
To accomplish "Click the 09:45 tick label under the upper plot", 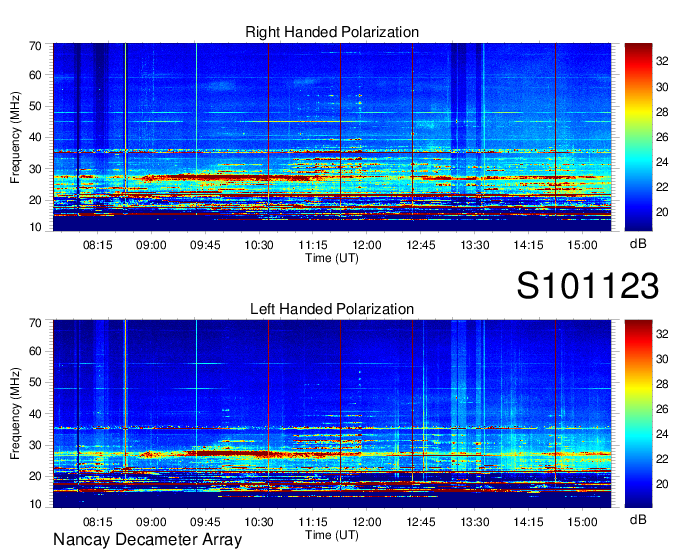I will tap(205, 245).
